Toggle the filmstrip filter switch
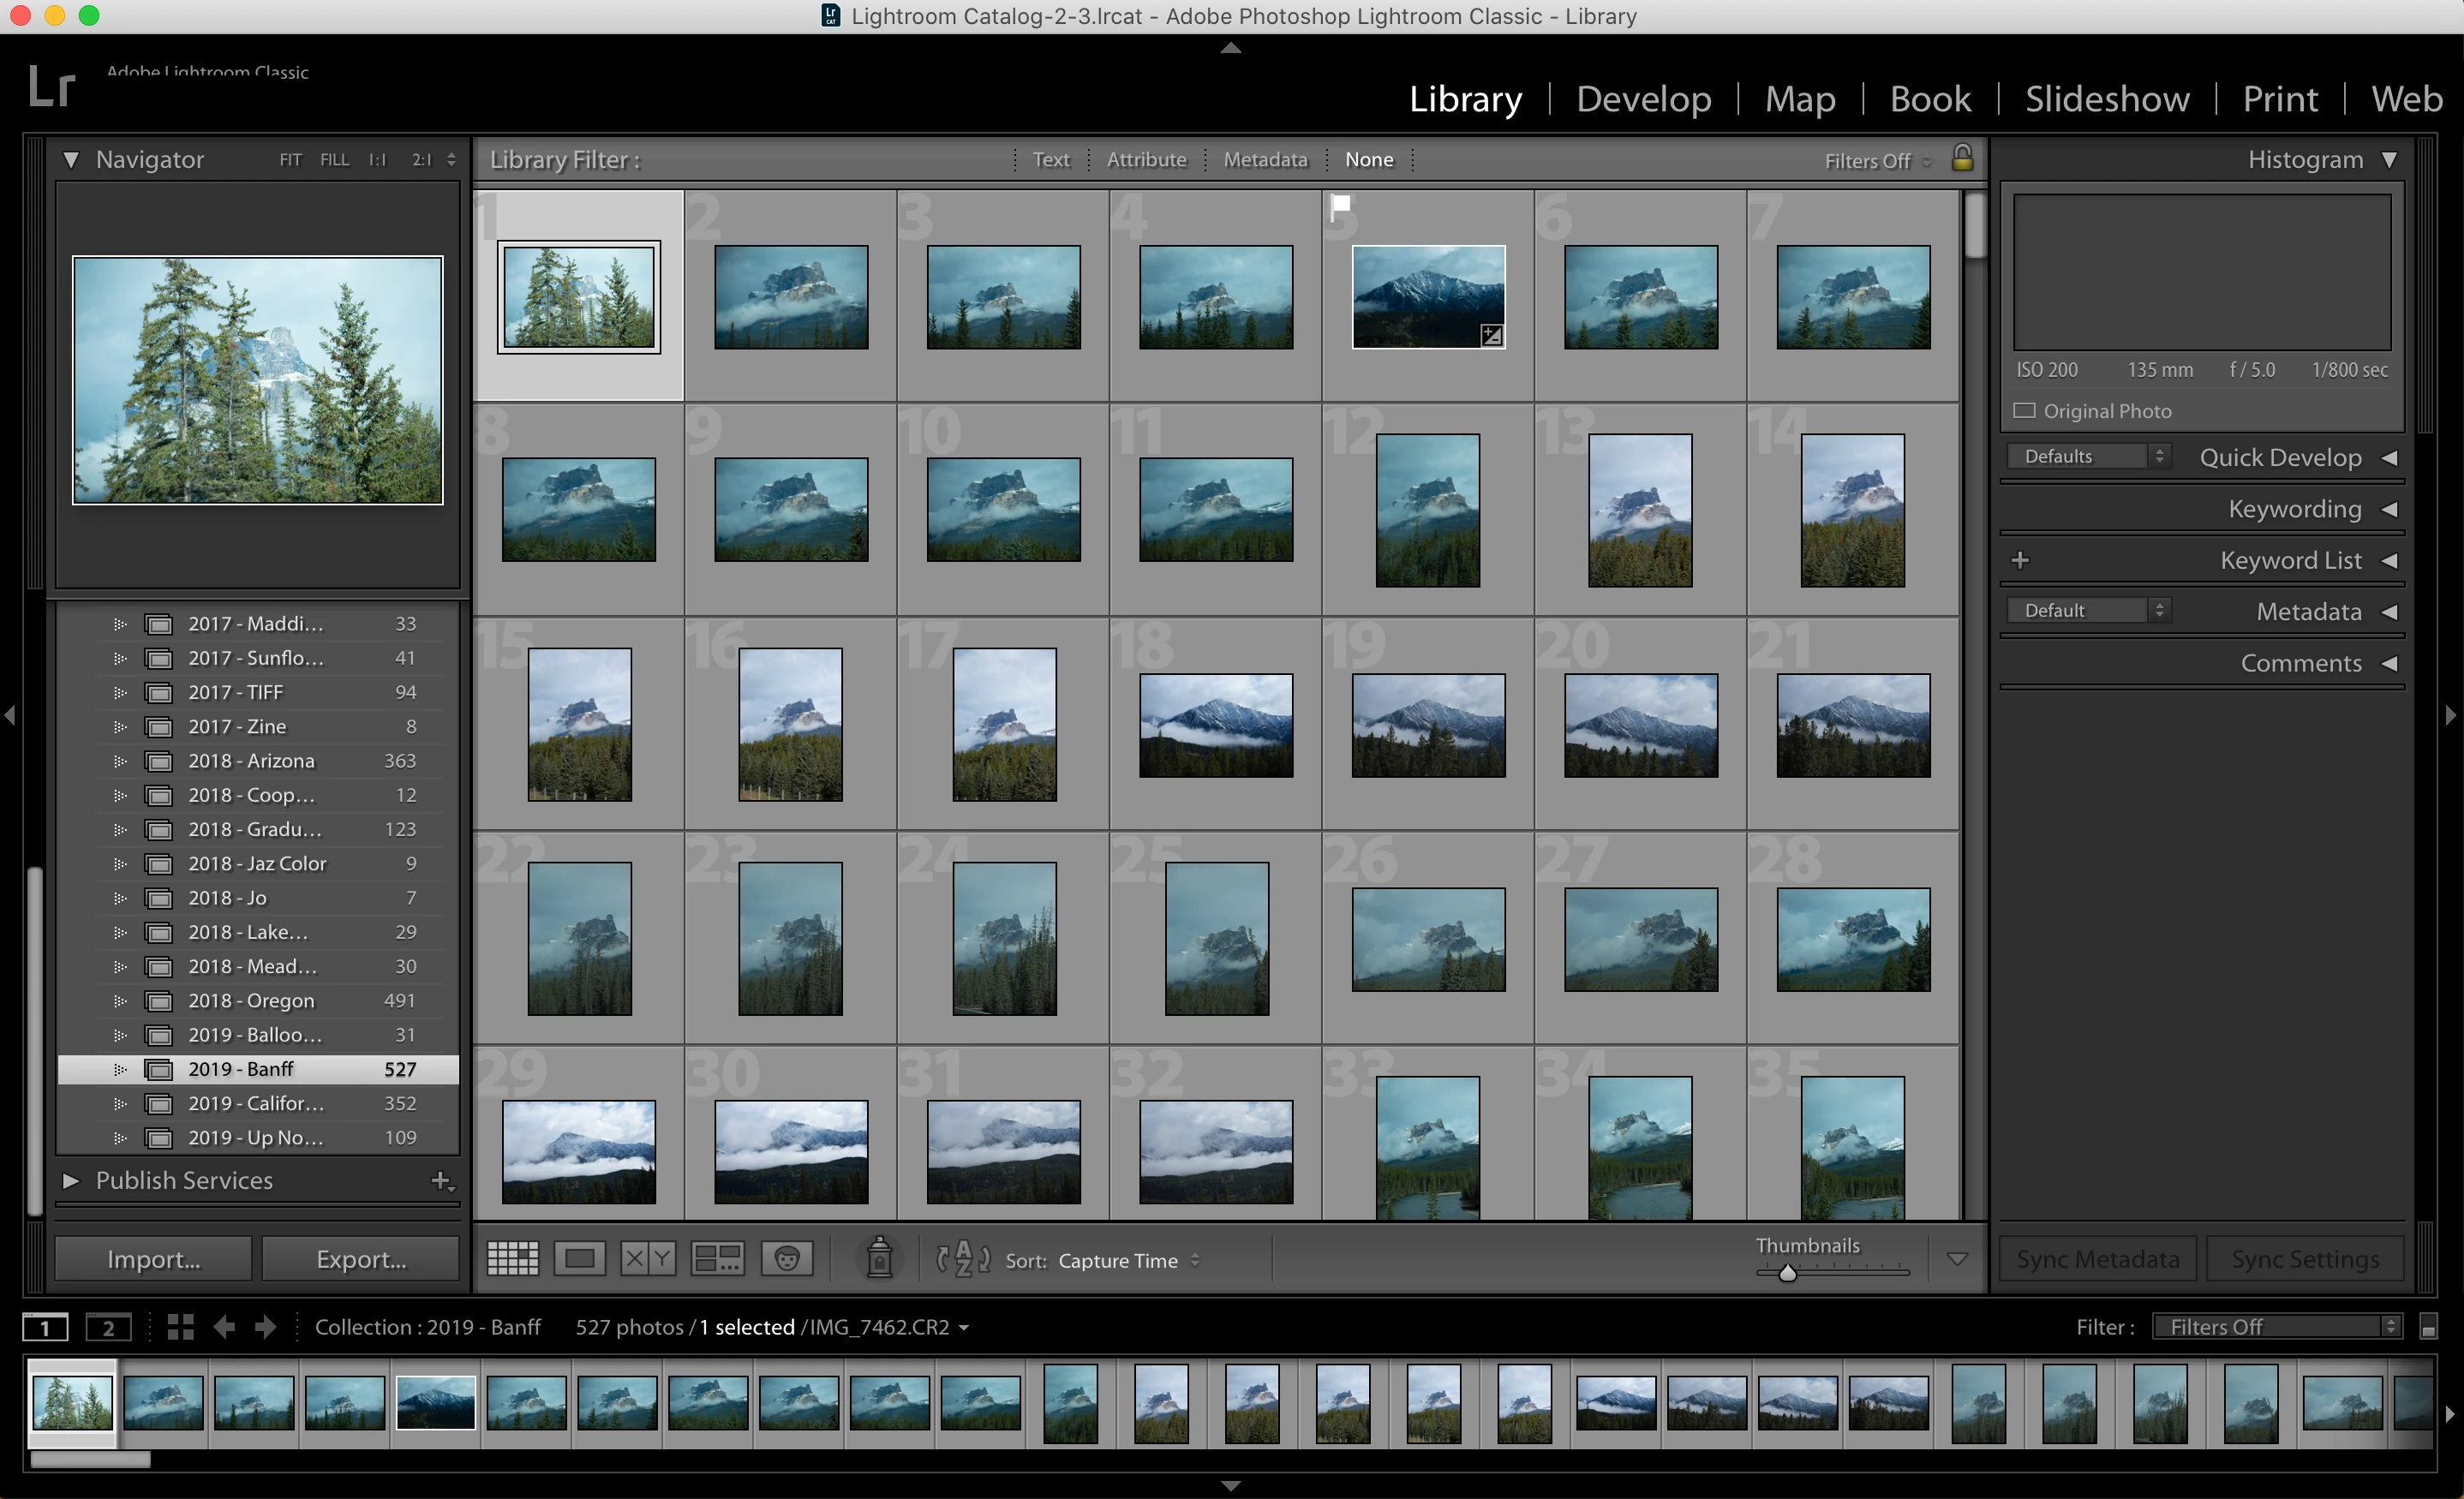2464x1499 pixels. [x=2428, y=1327]
